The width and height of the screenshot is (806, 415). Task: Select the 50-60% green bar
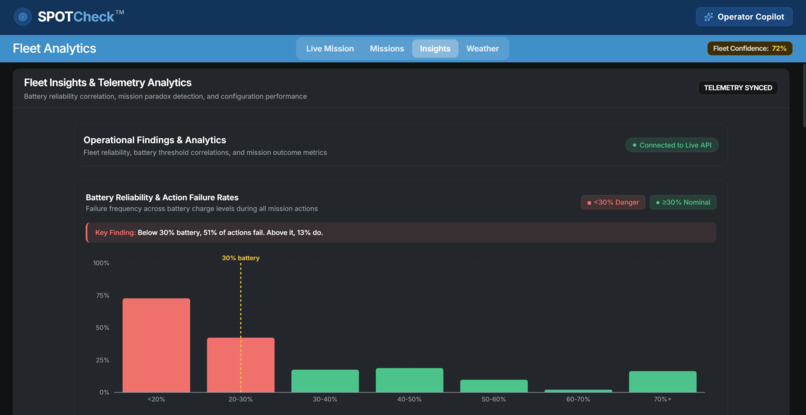[x=493, y=386]
